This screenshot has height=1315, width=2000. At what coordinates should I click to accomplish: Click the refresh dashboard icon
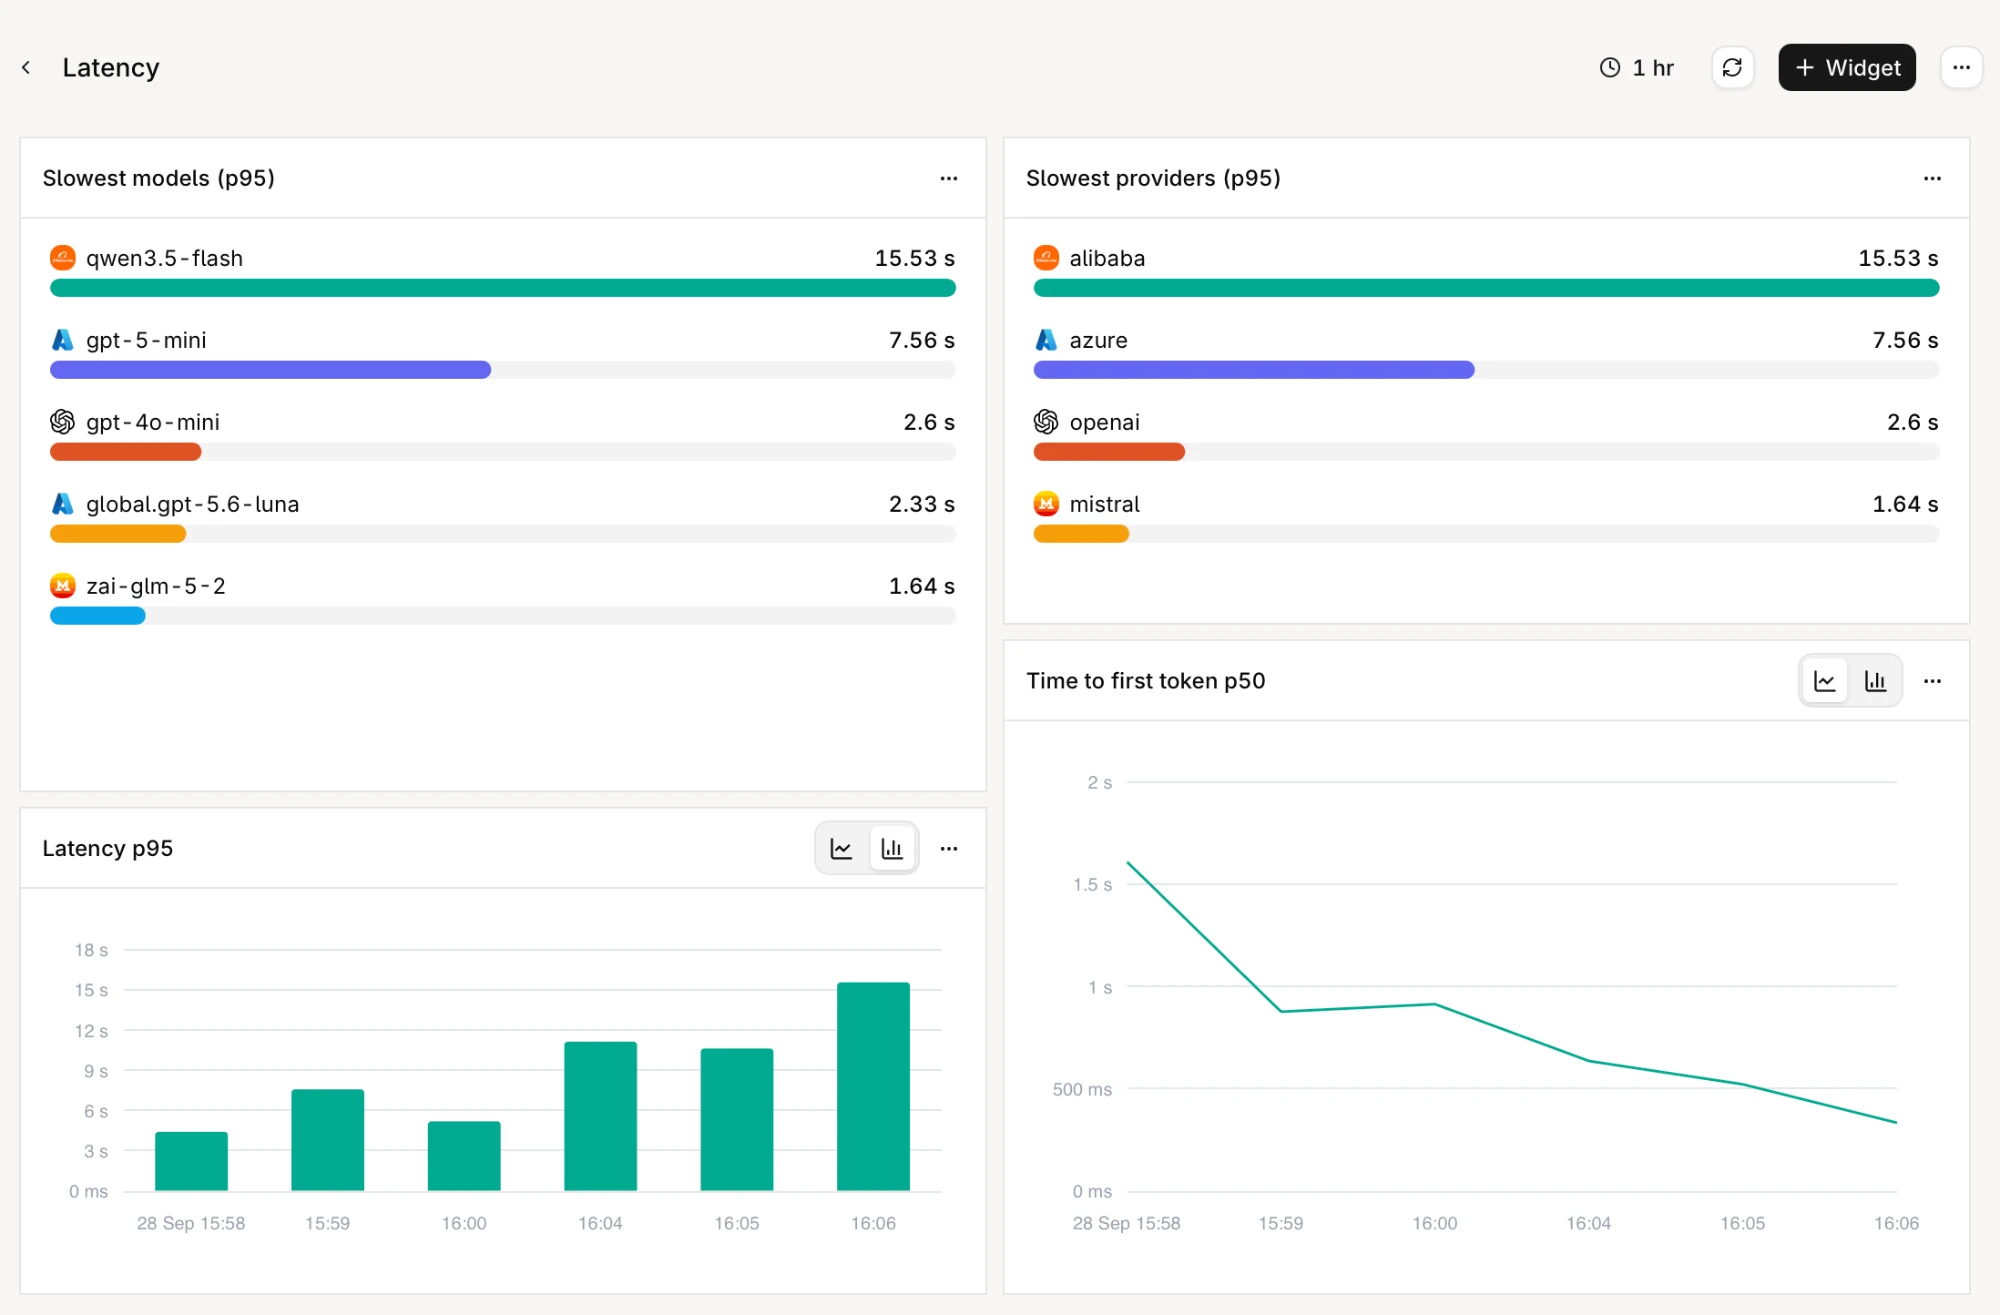point(1732,67)
